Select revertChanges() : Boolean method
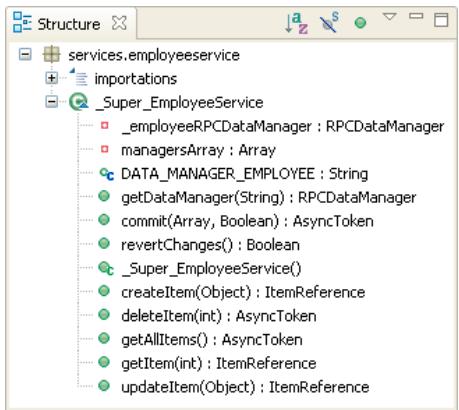459x410 pixels. coord(210,245)
